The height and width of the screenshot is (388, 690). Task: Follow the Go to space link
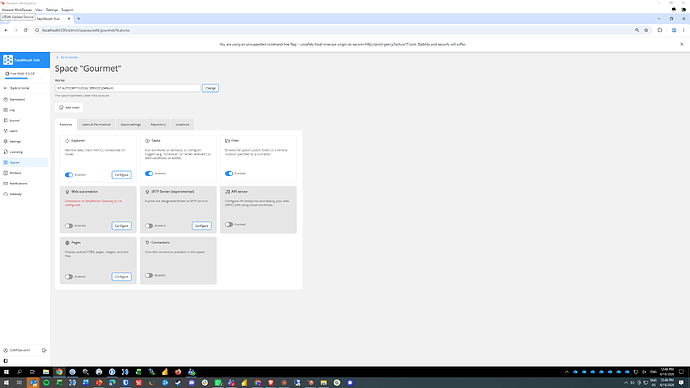(x=67, y=57)
